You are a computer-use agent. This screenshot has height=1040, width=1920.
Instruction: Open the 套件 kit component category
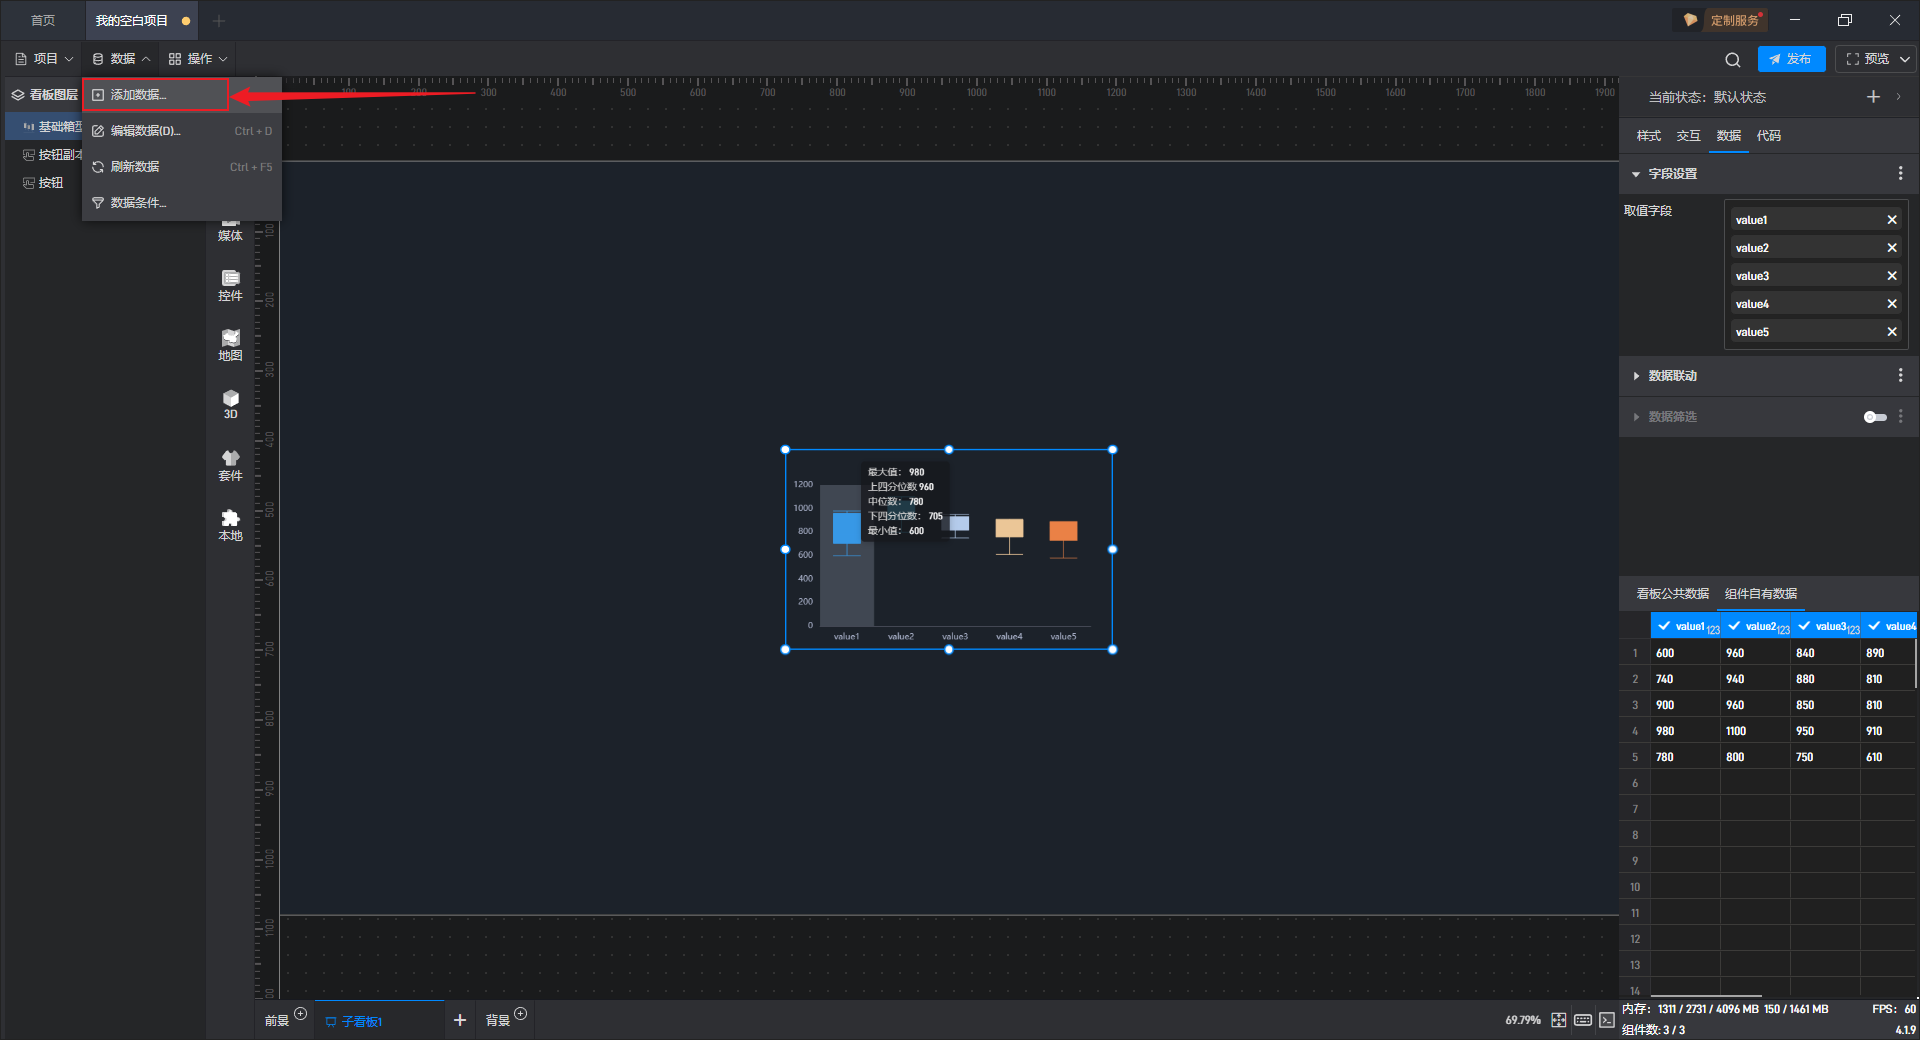tap(230, 464)
